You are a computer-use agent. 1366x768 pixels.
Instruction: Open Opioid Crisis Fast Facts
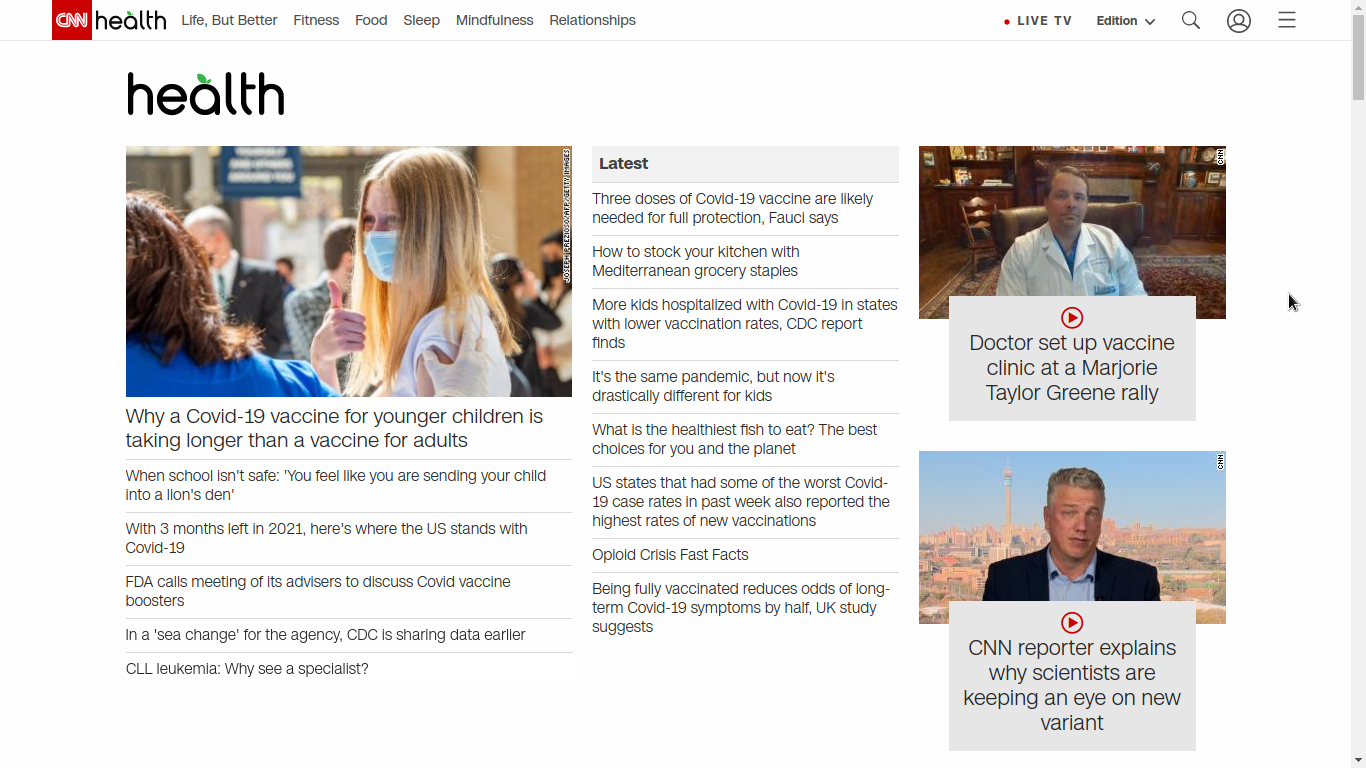(670, 555)
